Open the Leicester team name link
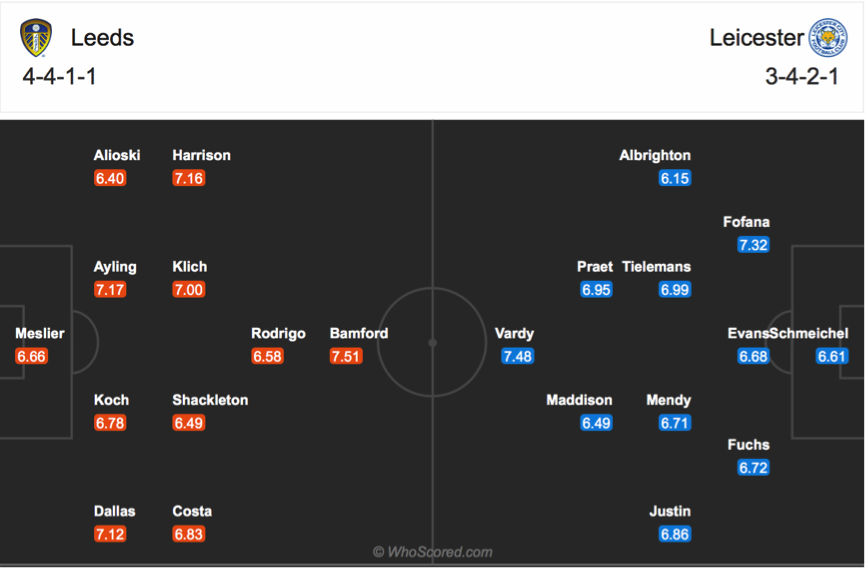865x568 pixels. pos(756,37)
